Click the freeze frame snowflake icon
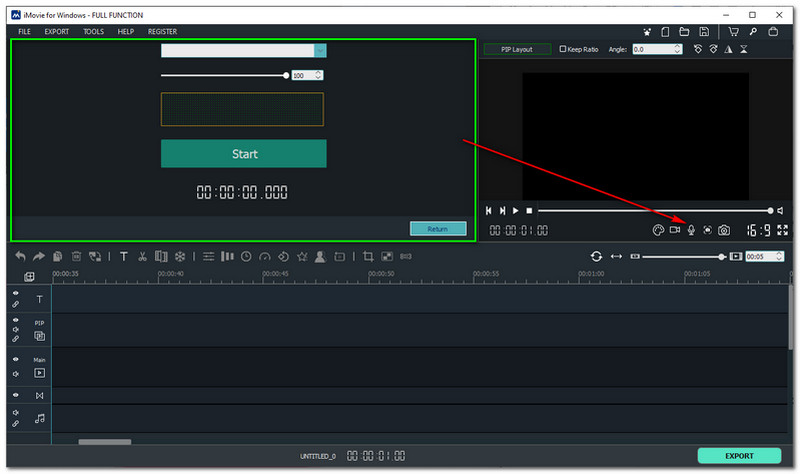This screenshot has width=800, height=474. 180,256
